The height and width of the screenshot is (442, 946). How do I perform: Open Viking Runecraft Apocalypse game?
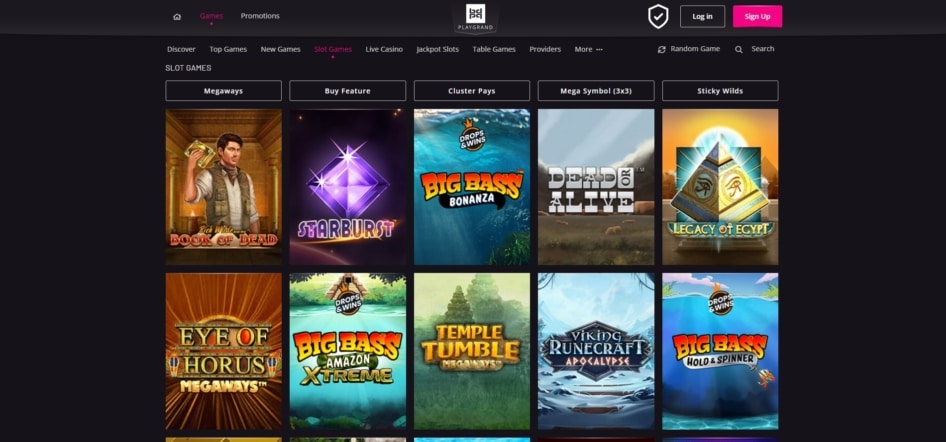pos(596,351)
